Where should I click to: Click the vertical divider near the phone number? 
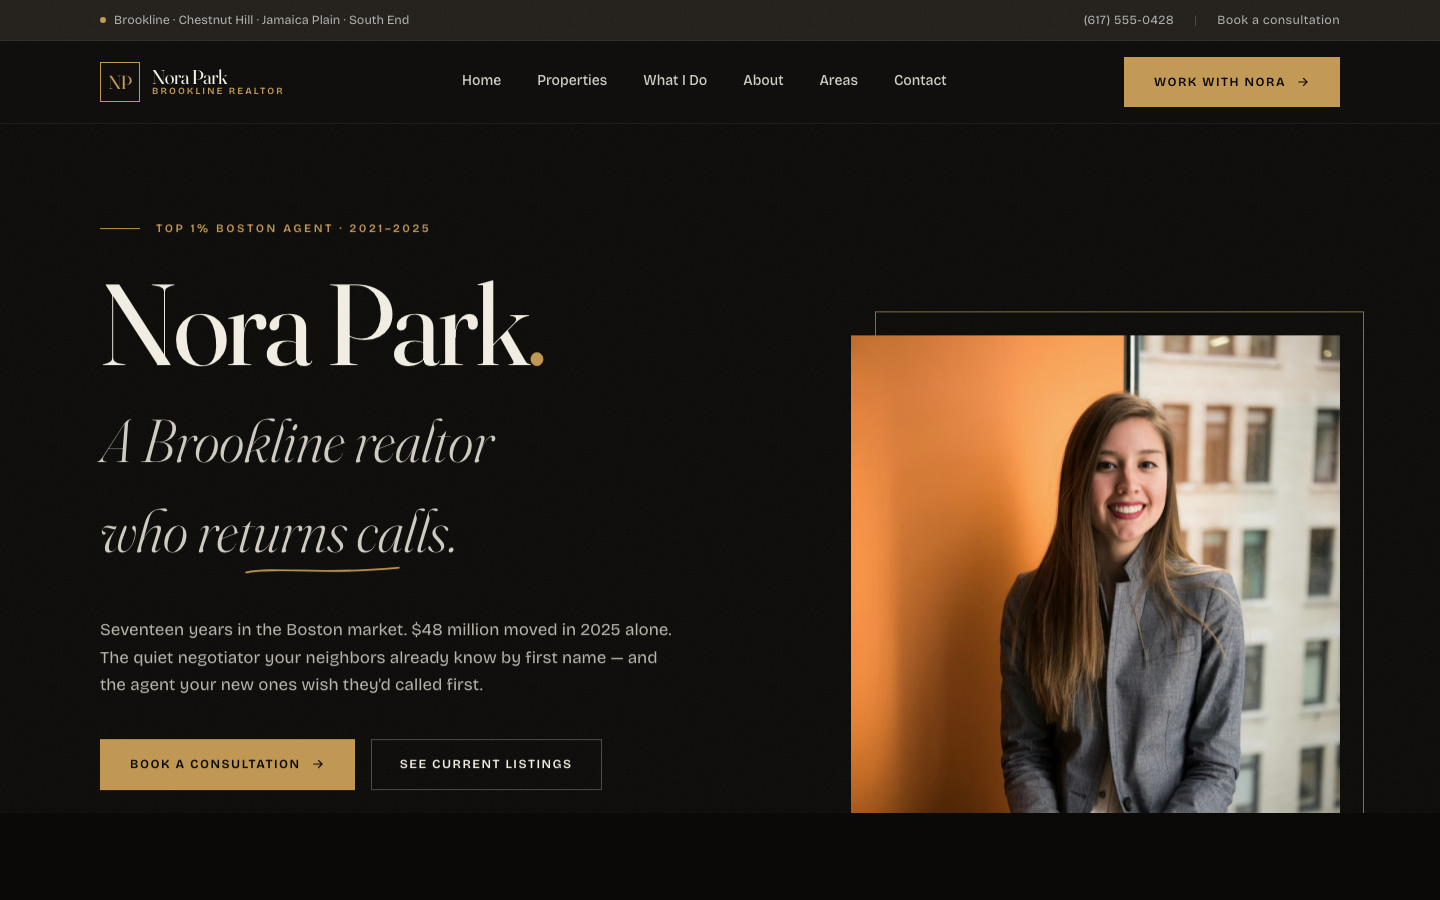point(1196,19)
